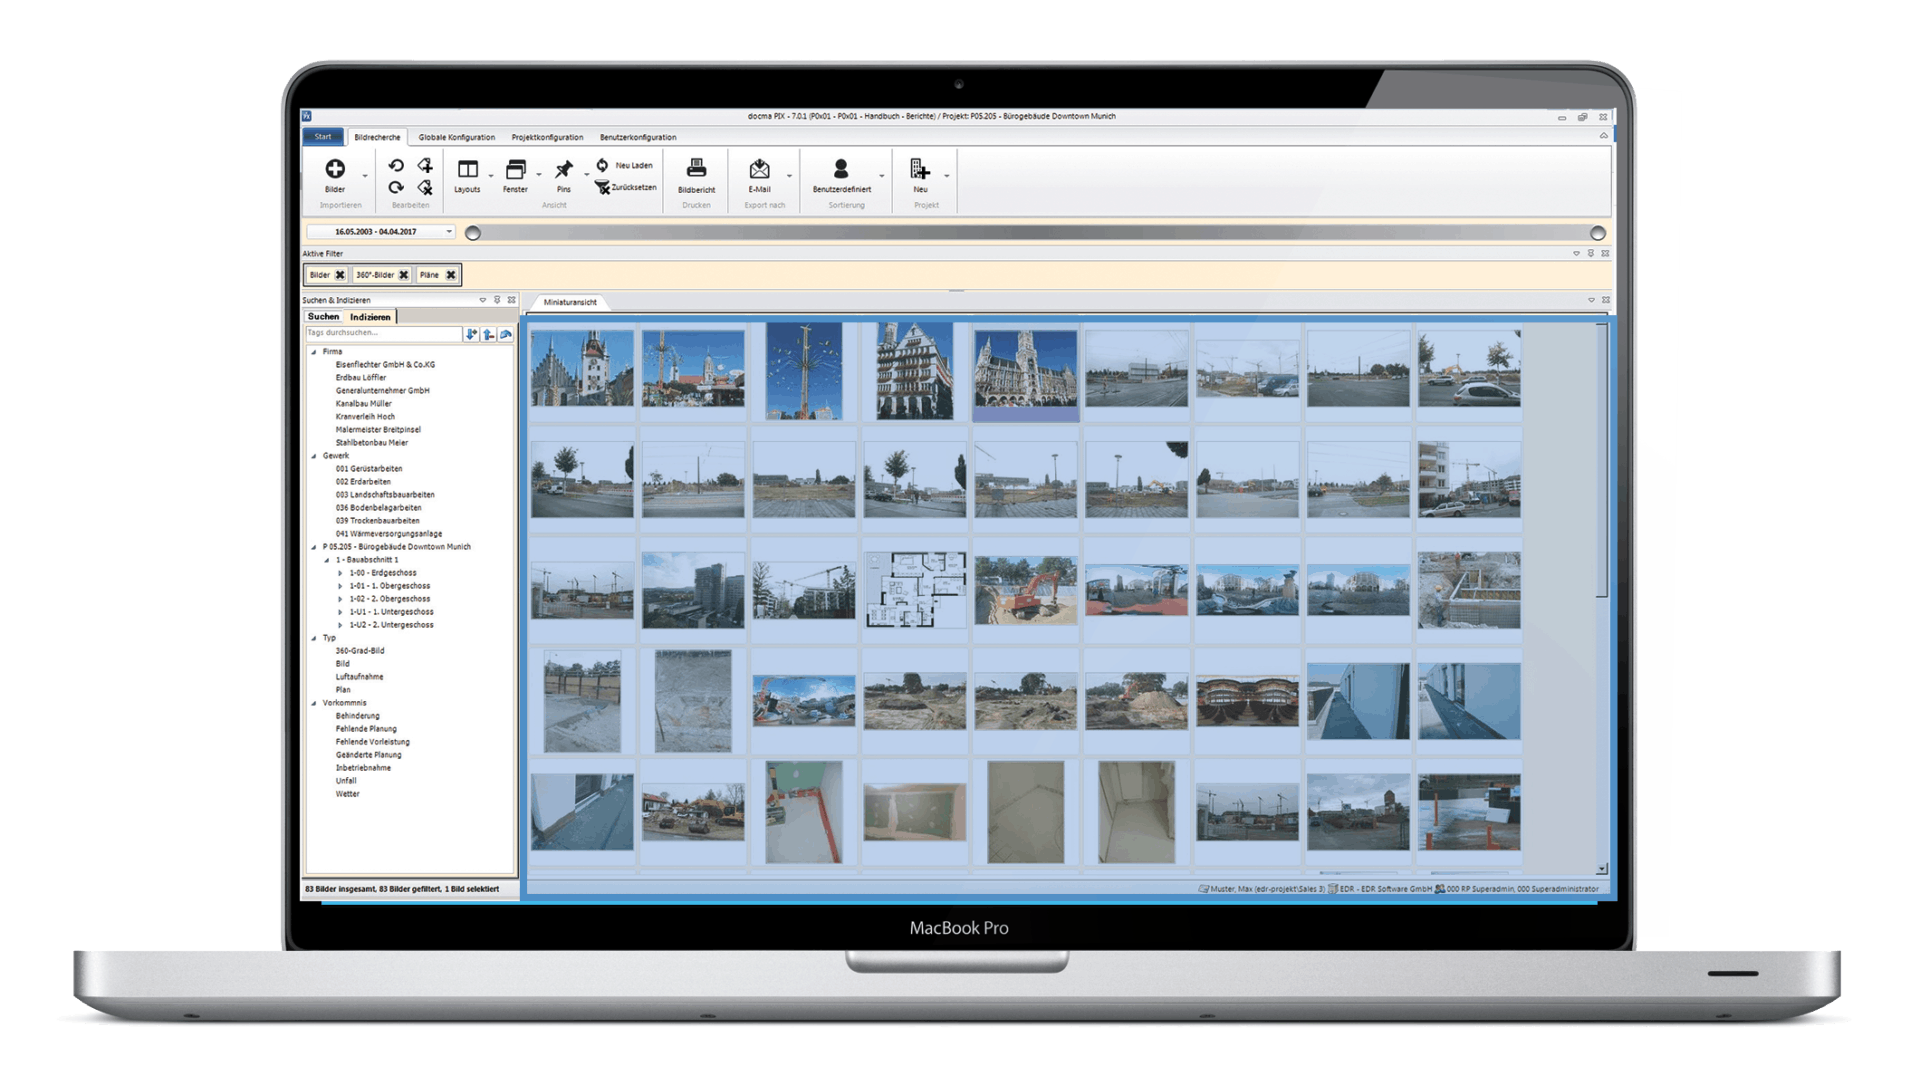Click the sort tags ascending icon
The width and height of the screenshot is (1920, 1076).
tap(488, 334)
